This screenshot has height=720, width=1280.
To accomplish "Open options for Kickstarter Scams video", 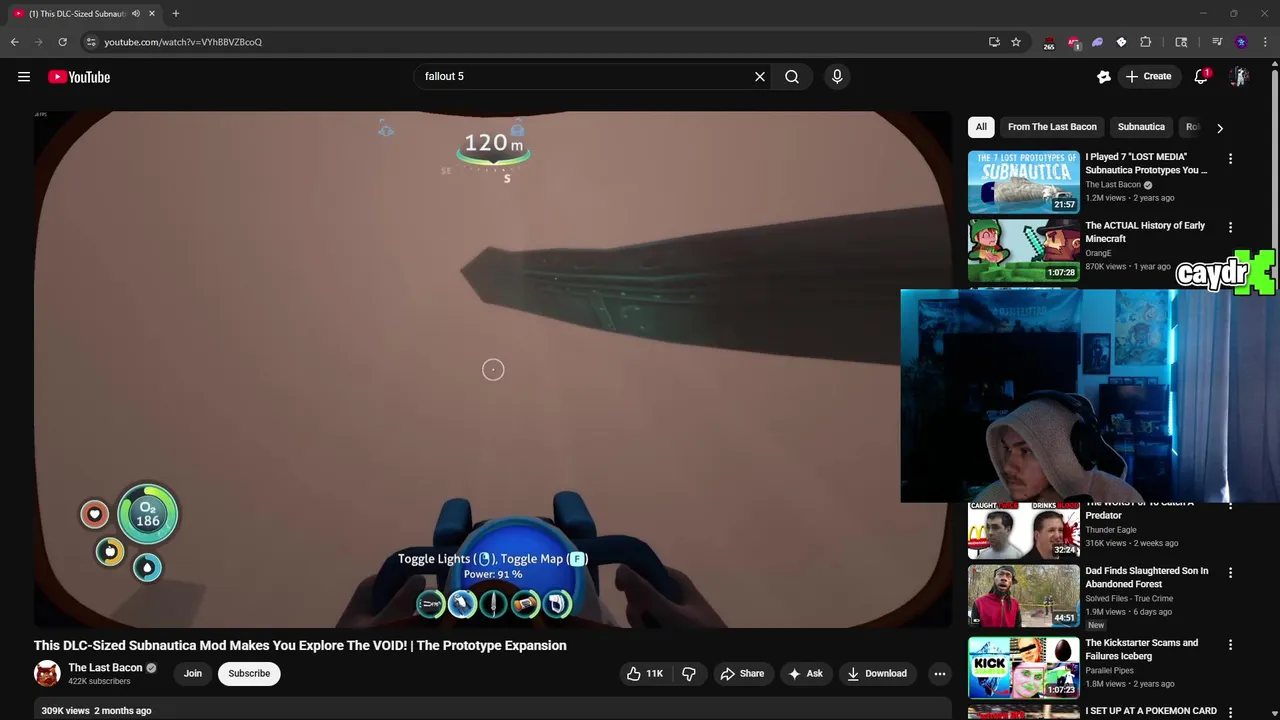I will 1230,645.
